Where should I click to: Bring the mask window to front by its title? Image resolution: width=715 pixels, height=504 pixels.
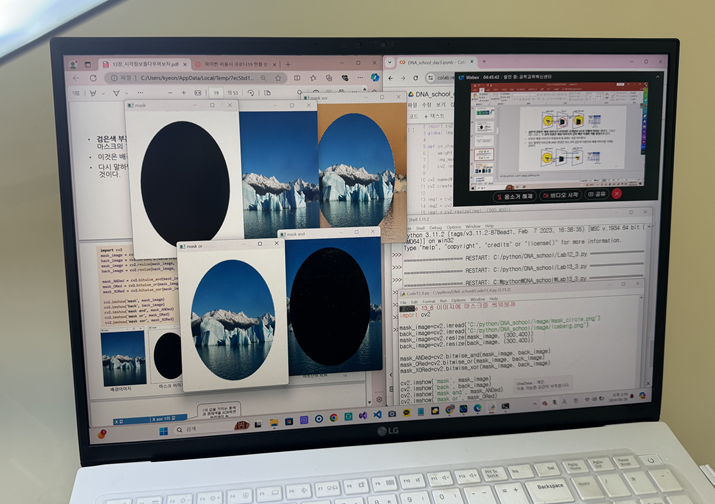140,105
